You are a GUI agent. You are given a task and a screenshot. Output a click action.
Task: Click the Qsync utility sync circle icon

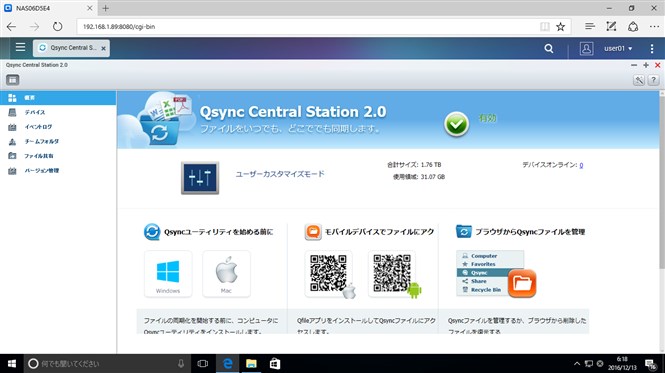click(152, 232)
